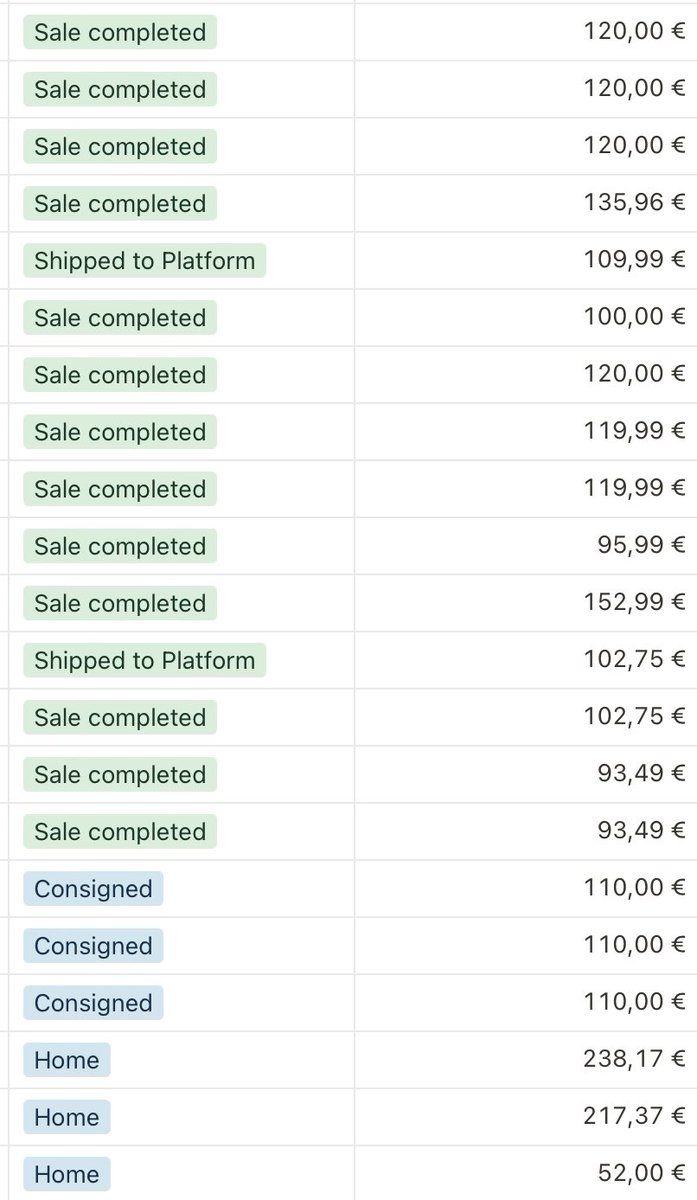The height and width of the screenshot is (1200, 697).
Task: Click the Sale completed tag beside 95,99 €
Action: pyautogui.click(x=120, y=546)
